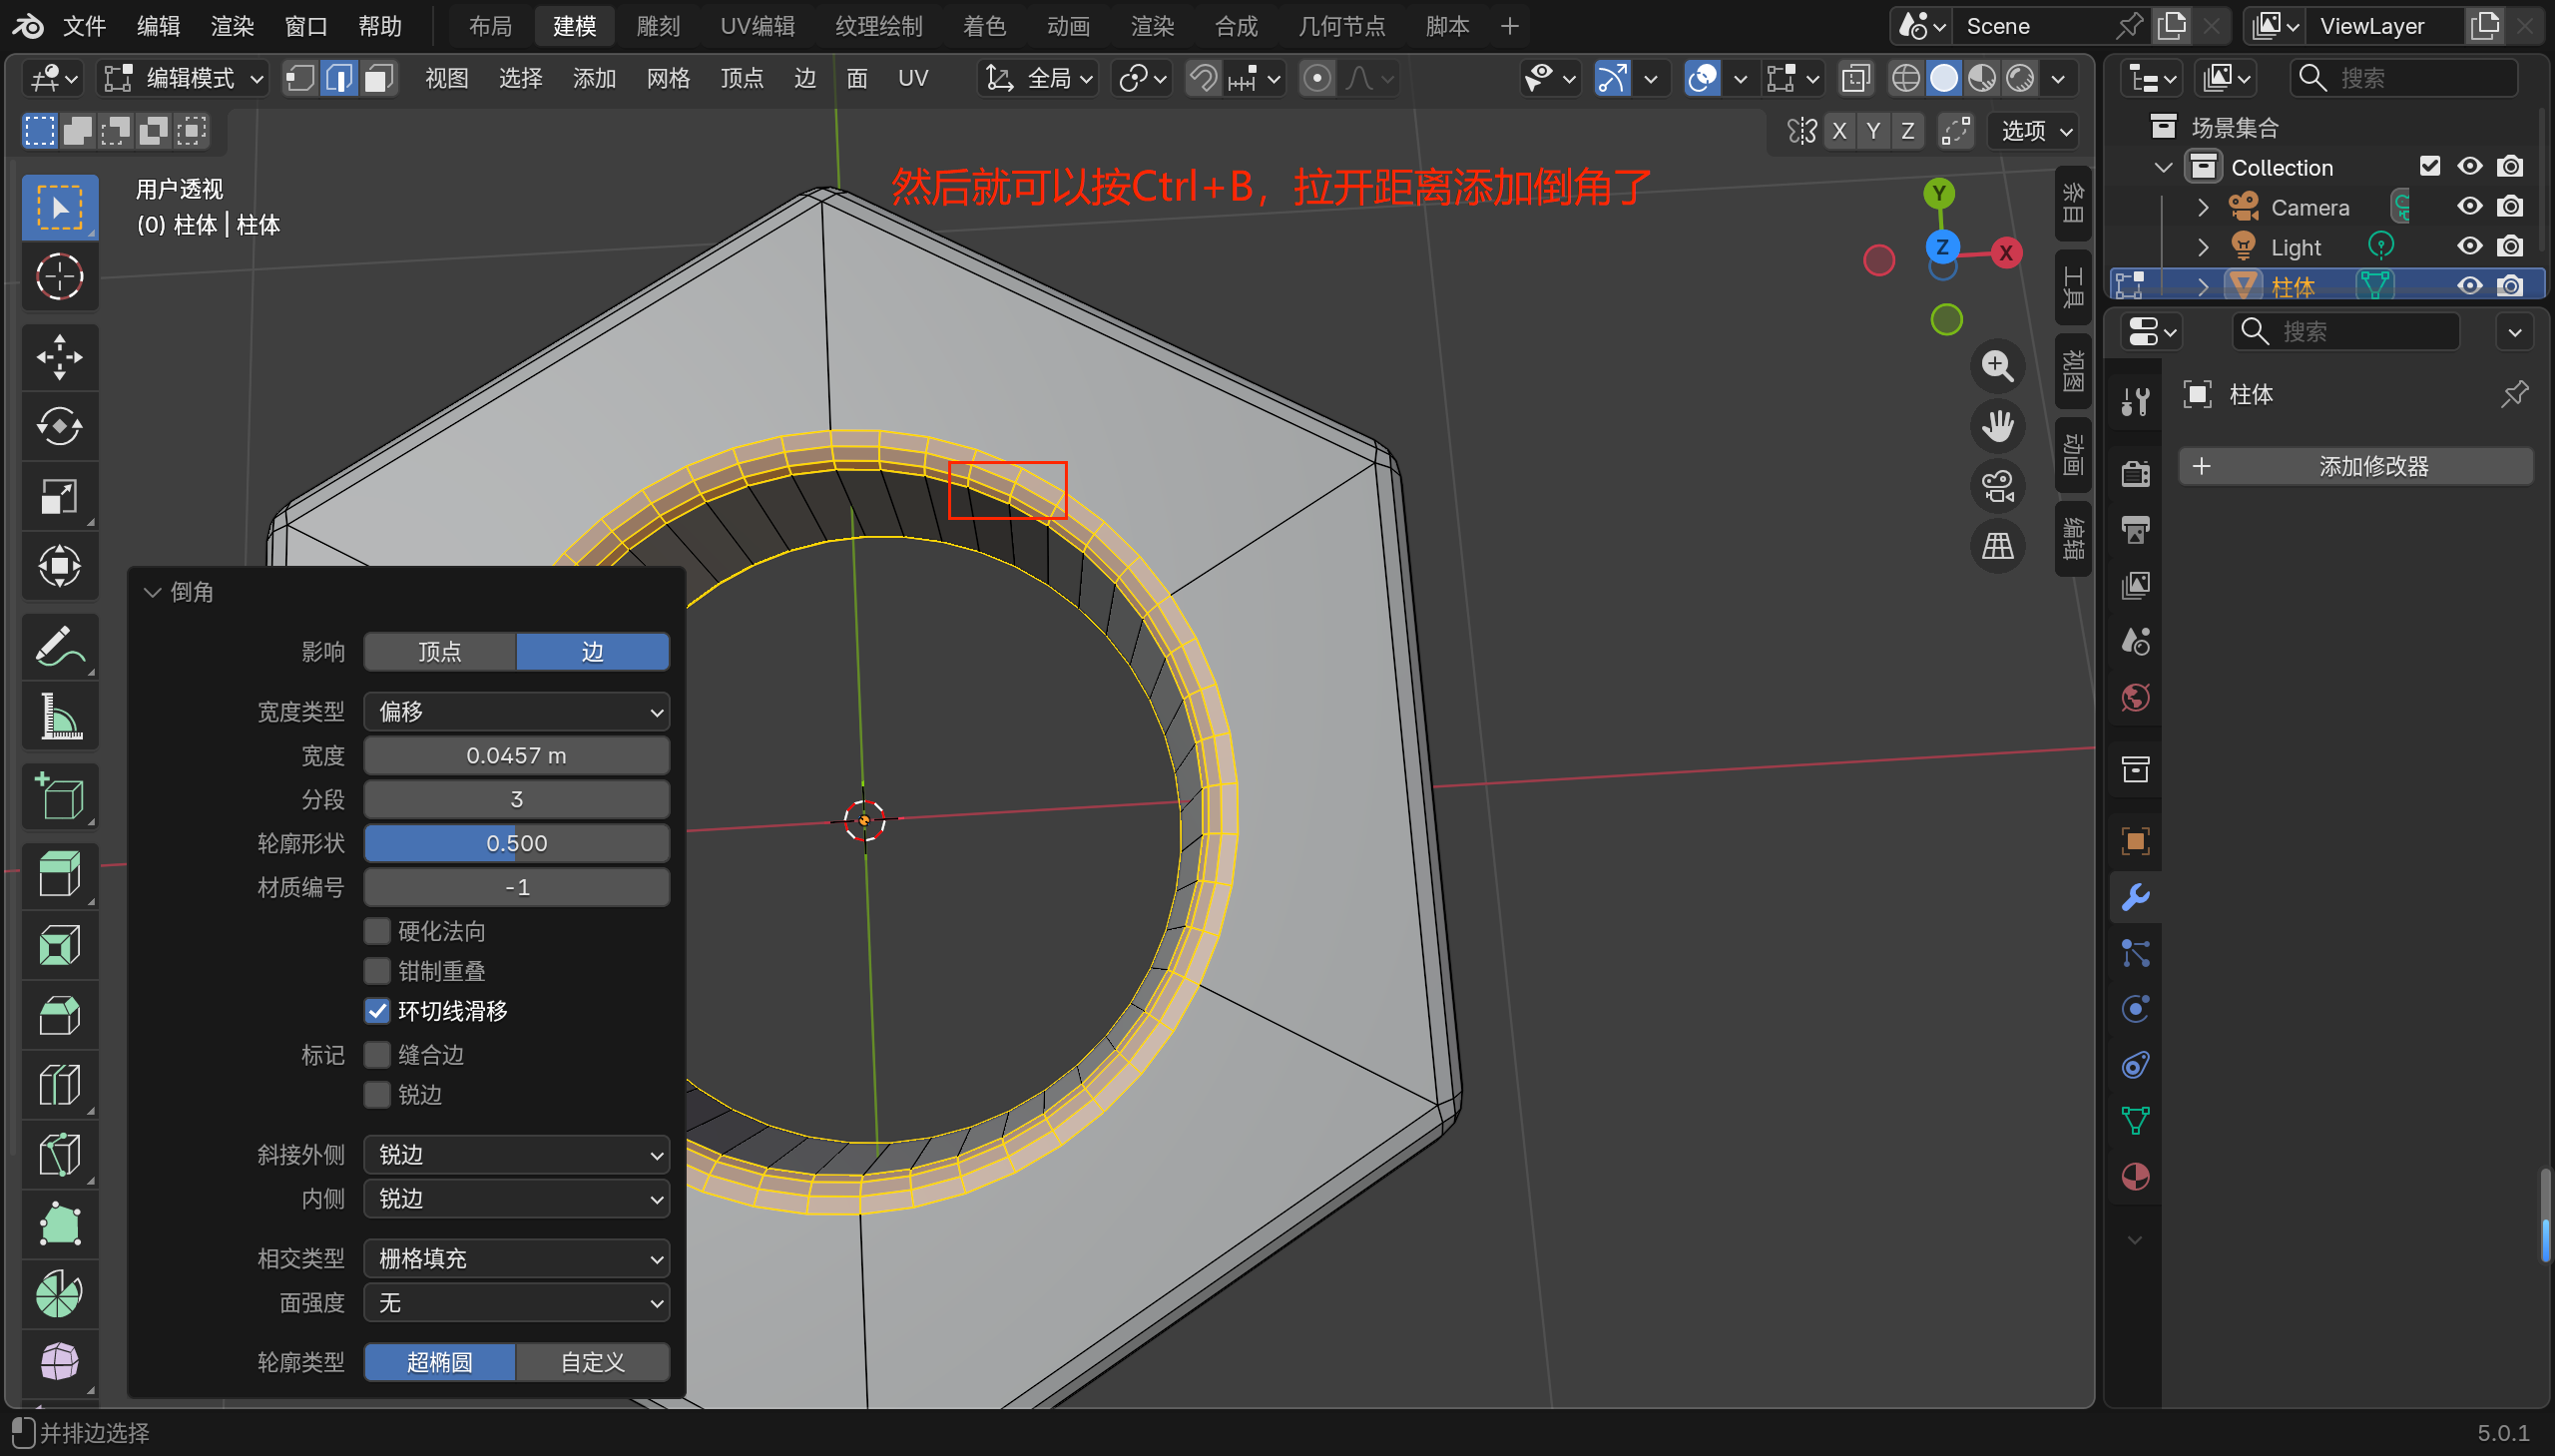Select the Measure tool
Image resolution: width=2555 pixels, height=1456 pixels.
click(x=59, y=717)
